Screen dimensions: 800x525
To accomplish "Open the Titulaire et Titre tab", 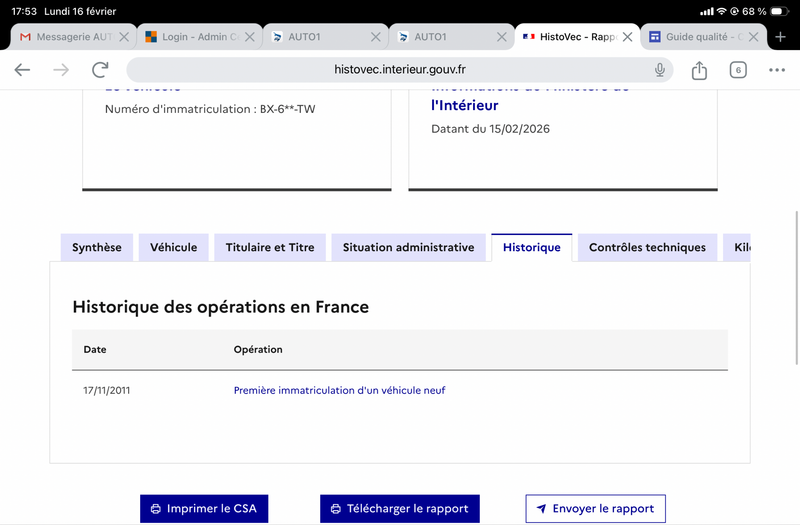I will pos(270,247).
